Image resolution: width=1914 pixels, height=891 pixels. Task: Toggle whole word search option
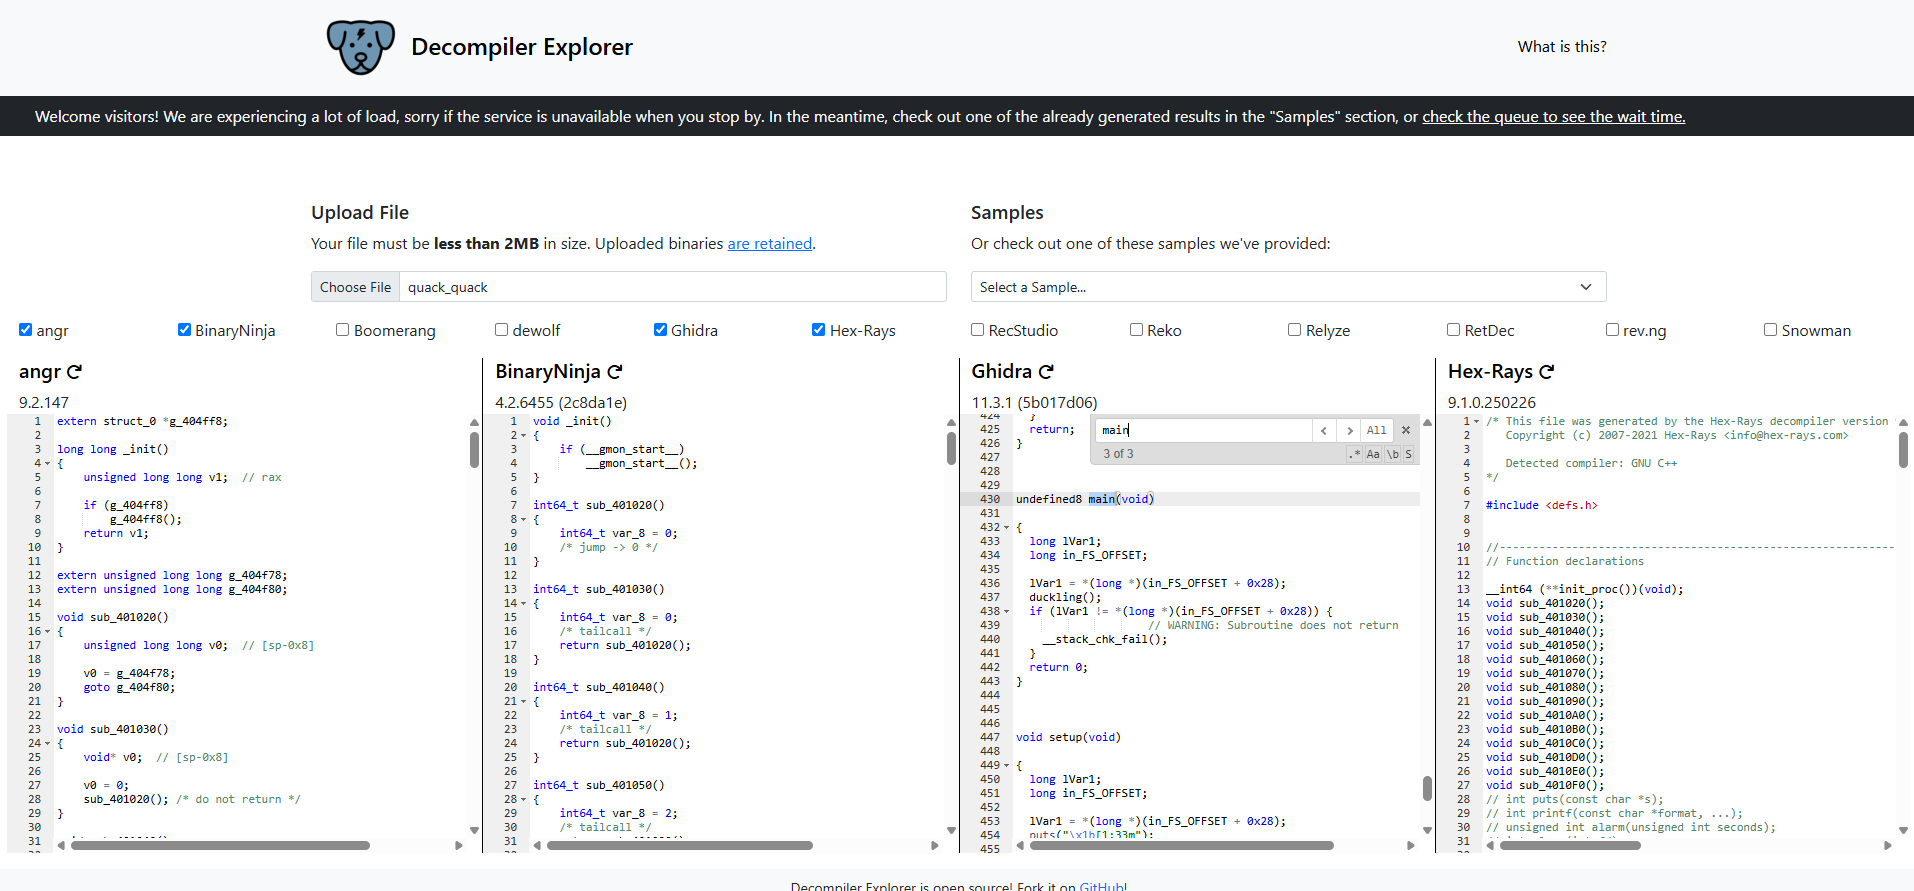click(1392, 454)
